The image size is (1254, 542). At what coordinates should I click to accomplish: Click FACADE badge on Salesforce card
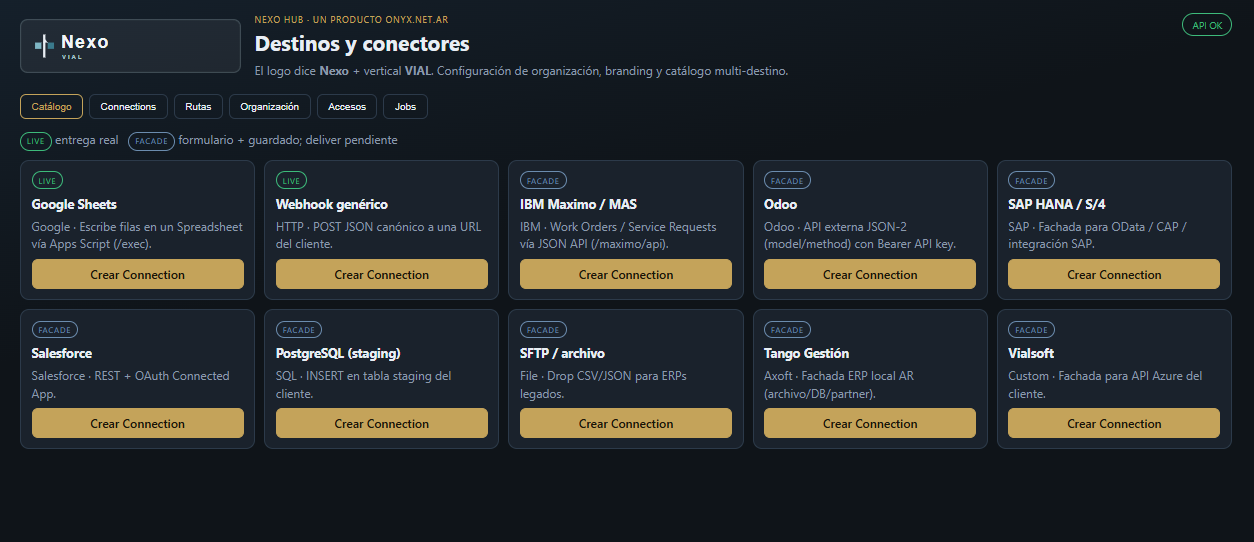click(x=55, y=330)
